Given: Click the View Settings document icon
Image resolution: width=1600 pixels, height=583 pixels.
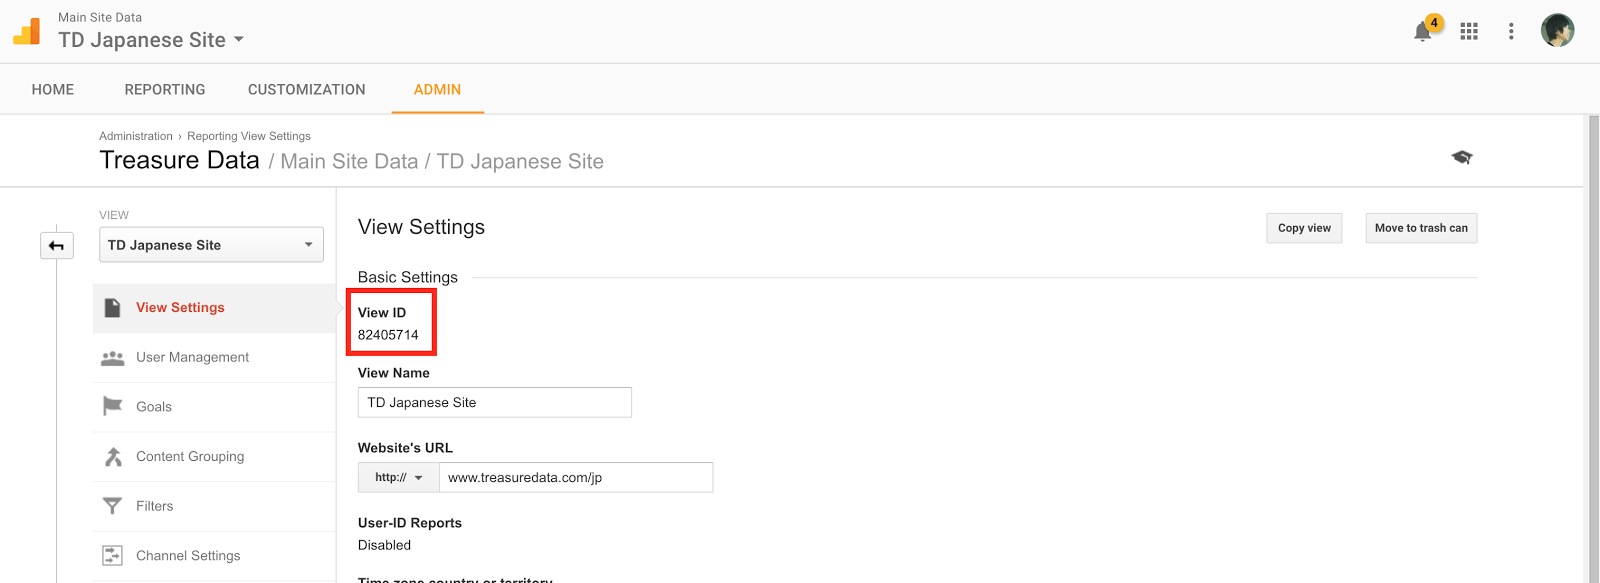Looking at the screenshot, I should coord(113,308).
